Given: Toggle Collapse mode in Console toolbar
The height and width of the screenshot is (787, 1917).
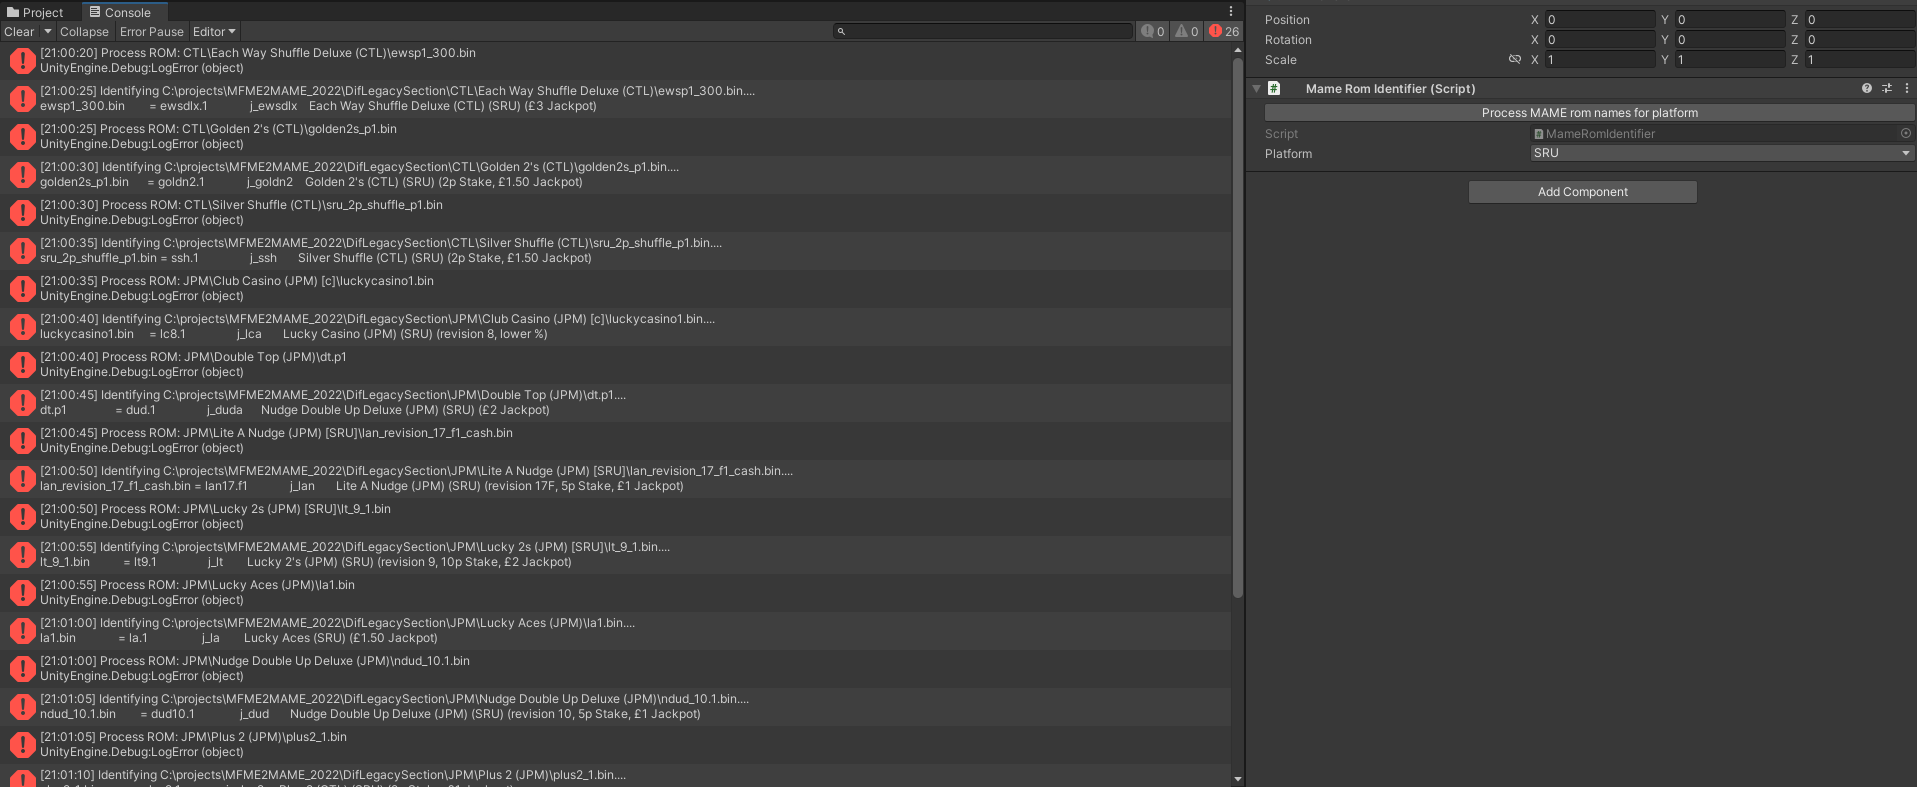Looking at the screenshot, I should pyautogui.click(x=84, y=32).
